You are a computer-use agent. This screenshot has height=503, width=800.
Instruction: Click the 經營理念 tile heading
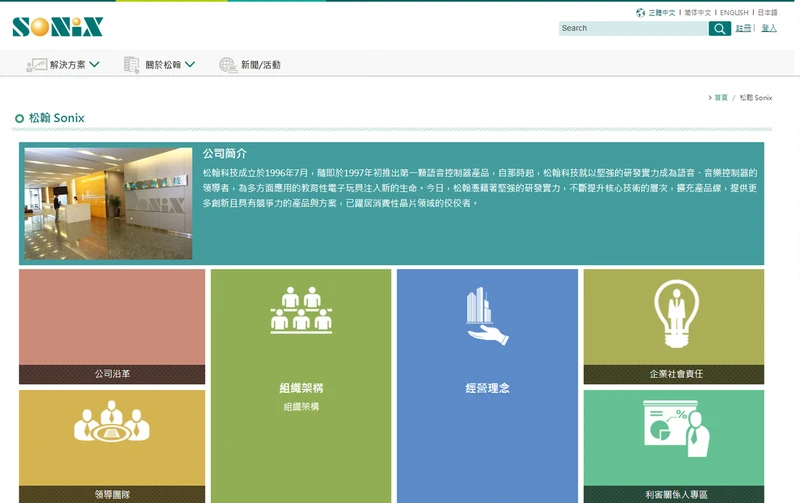click(x=487, y=388)
